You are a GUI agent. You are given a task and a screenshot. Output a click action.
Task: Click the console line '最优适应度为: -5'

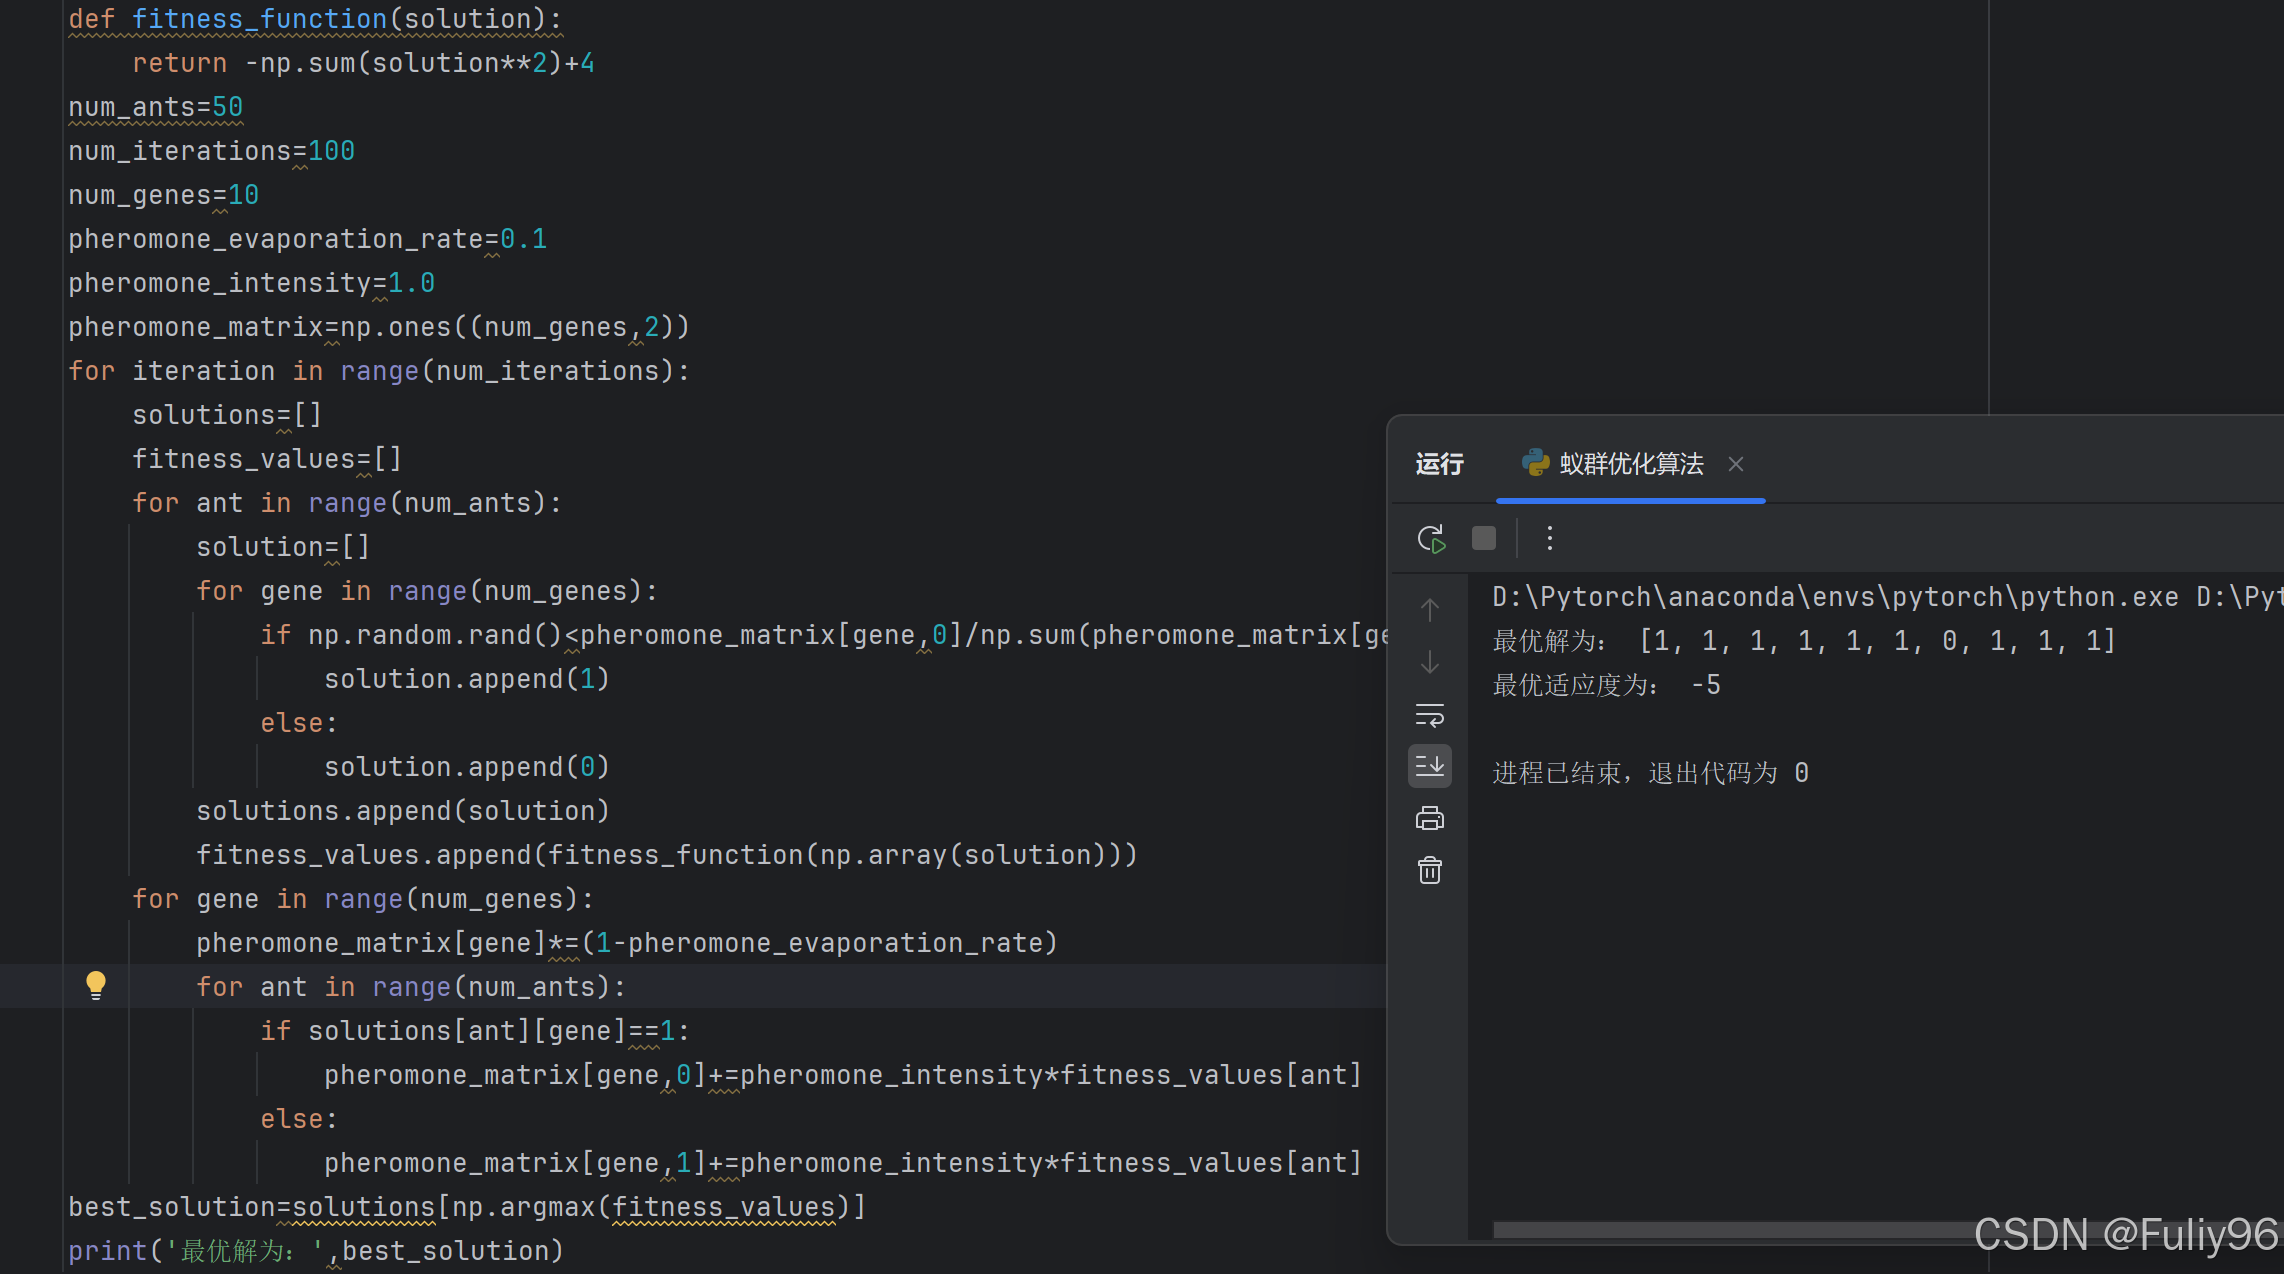[1606, 685]
